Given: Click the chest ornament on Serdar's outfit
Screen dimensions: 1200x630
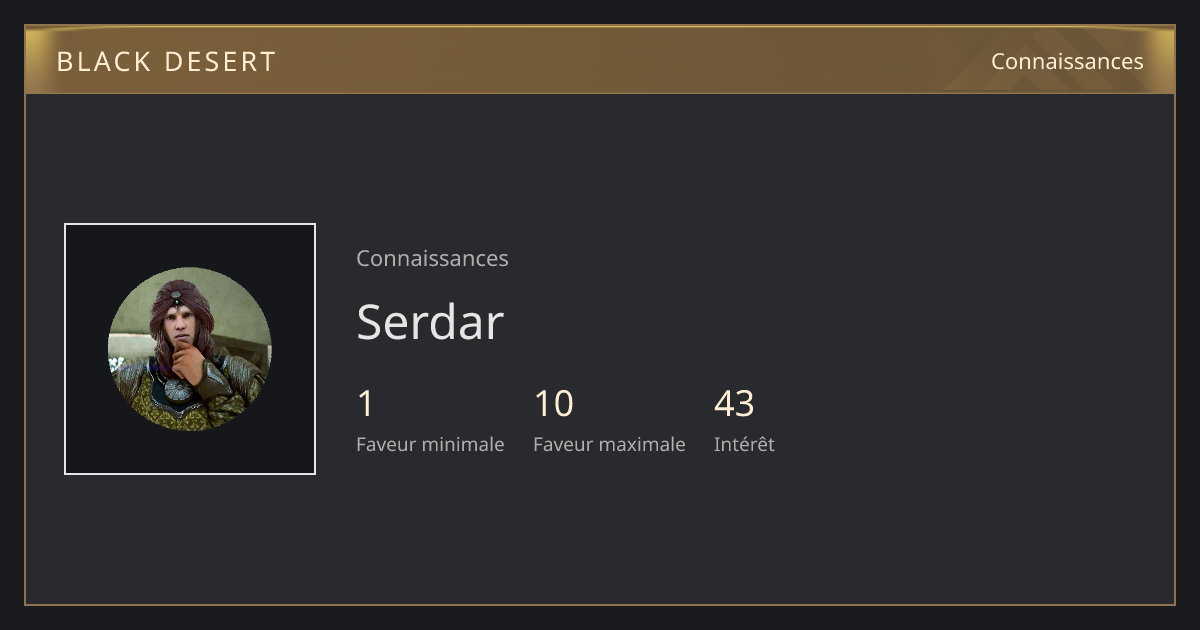Looking at the screenshot, I should click(180, 392).
